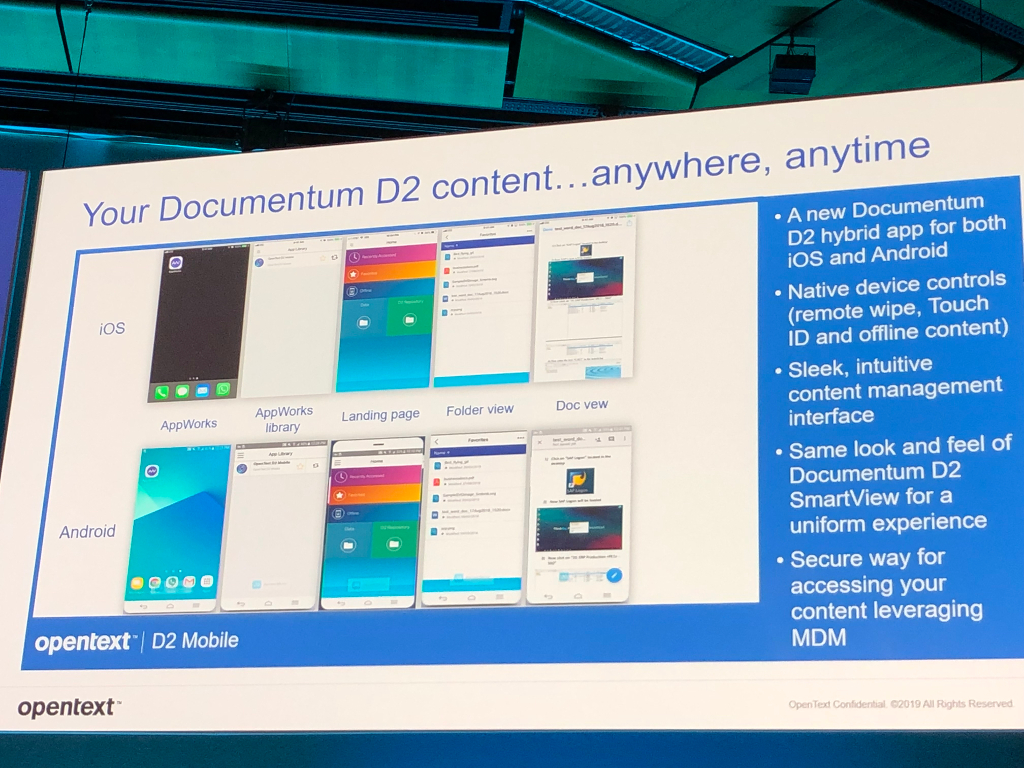Click the Landing page caption
The image size is (1024, 768).
pyautogui.click(x=381, y=415)
